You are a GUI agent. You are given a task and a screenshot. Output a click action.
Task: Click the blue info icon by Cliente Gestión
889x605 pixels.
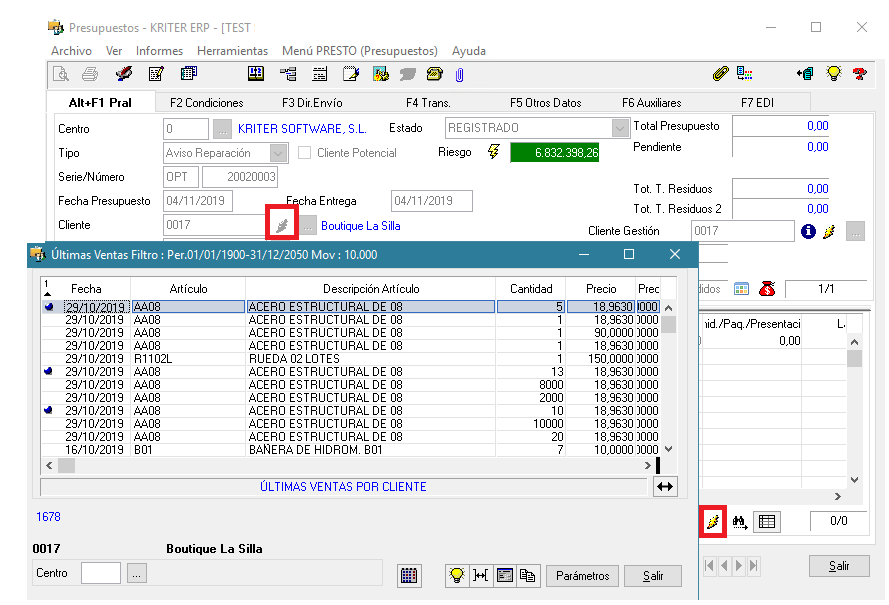pyautogui.click(x=808, y=231)
